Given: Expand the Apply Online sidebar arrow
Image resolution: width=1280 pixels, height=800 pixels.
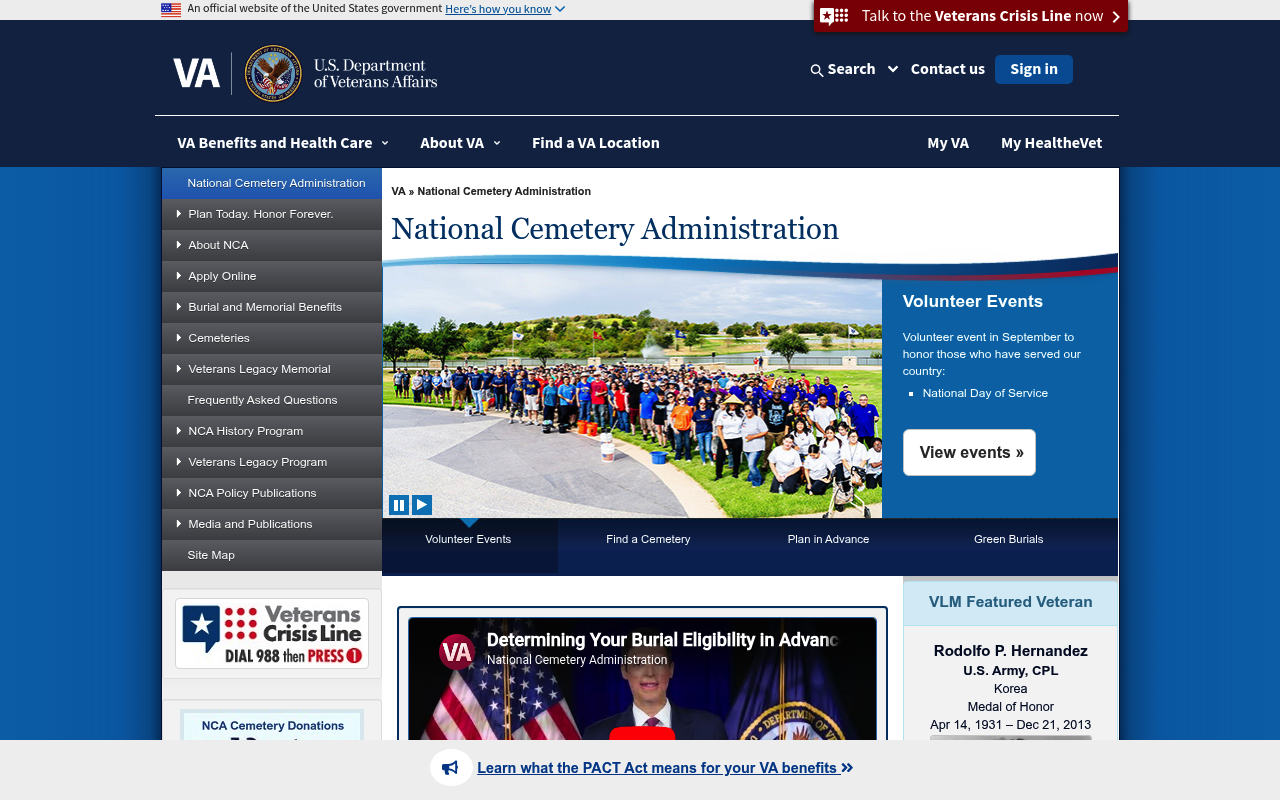Looking at the screenshot, I should [x=179, y=275].
